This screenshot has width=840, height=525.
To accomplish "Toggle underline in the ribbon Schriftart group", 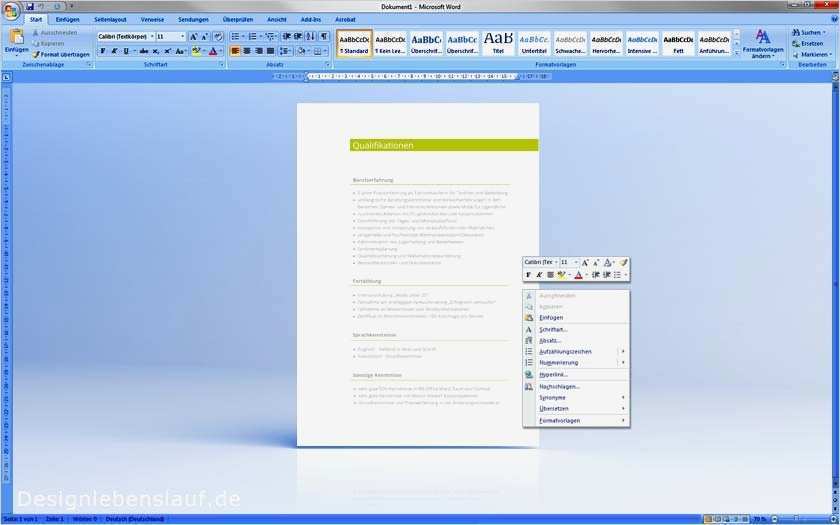I will pyautogui.click(x=126, y=51).
